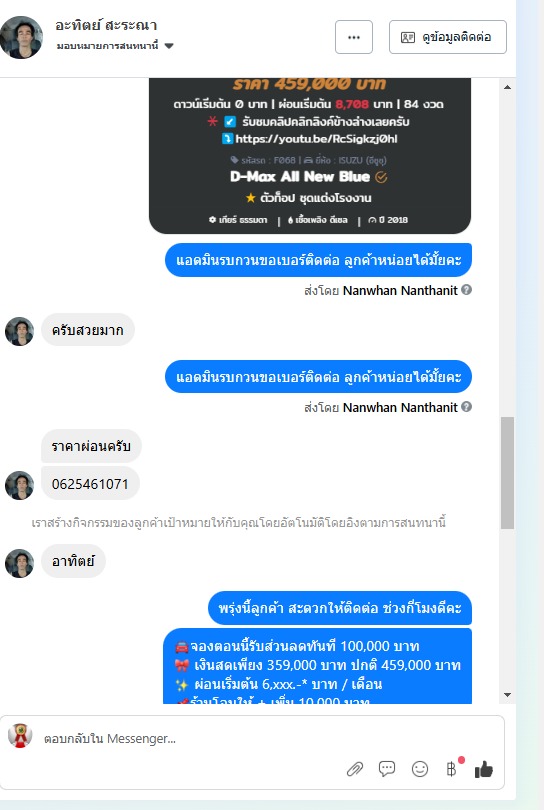Click the ดูข้อมูลติดต่อ contact info button
Screen dimensions: 544x810
point(447,37)
